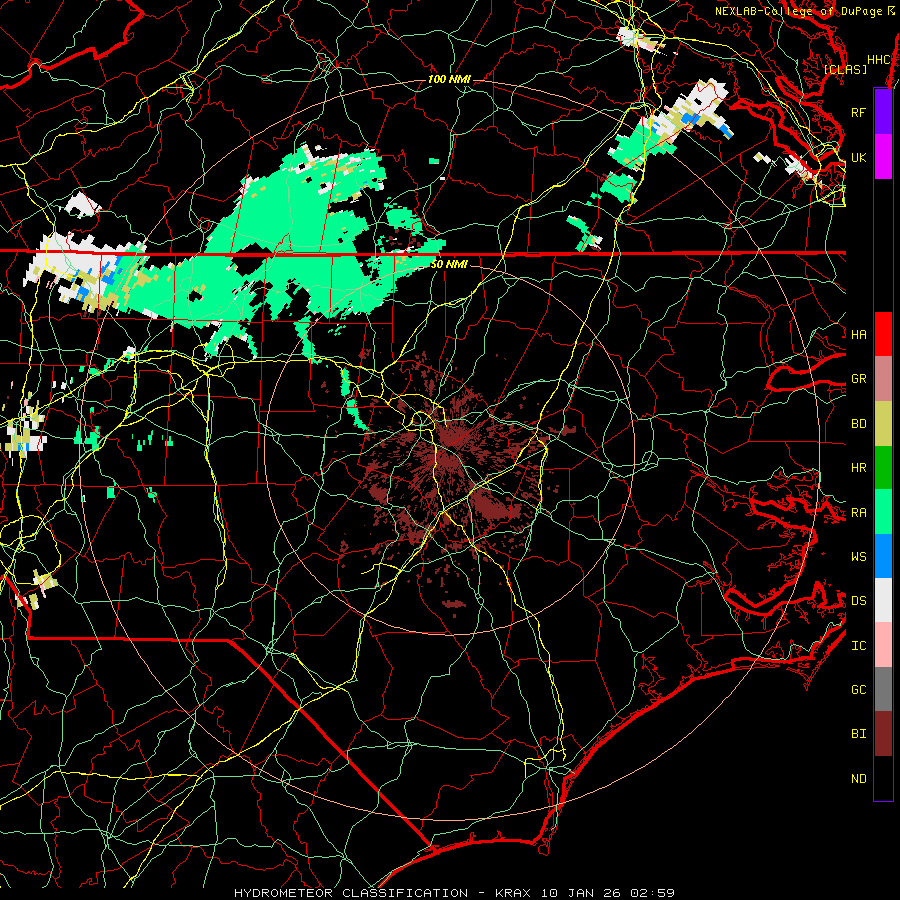Screen dimensions: 900x900
Task: Click the 100 NMI range ring label
Action: point(449,79)
